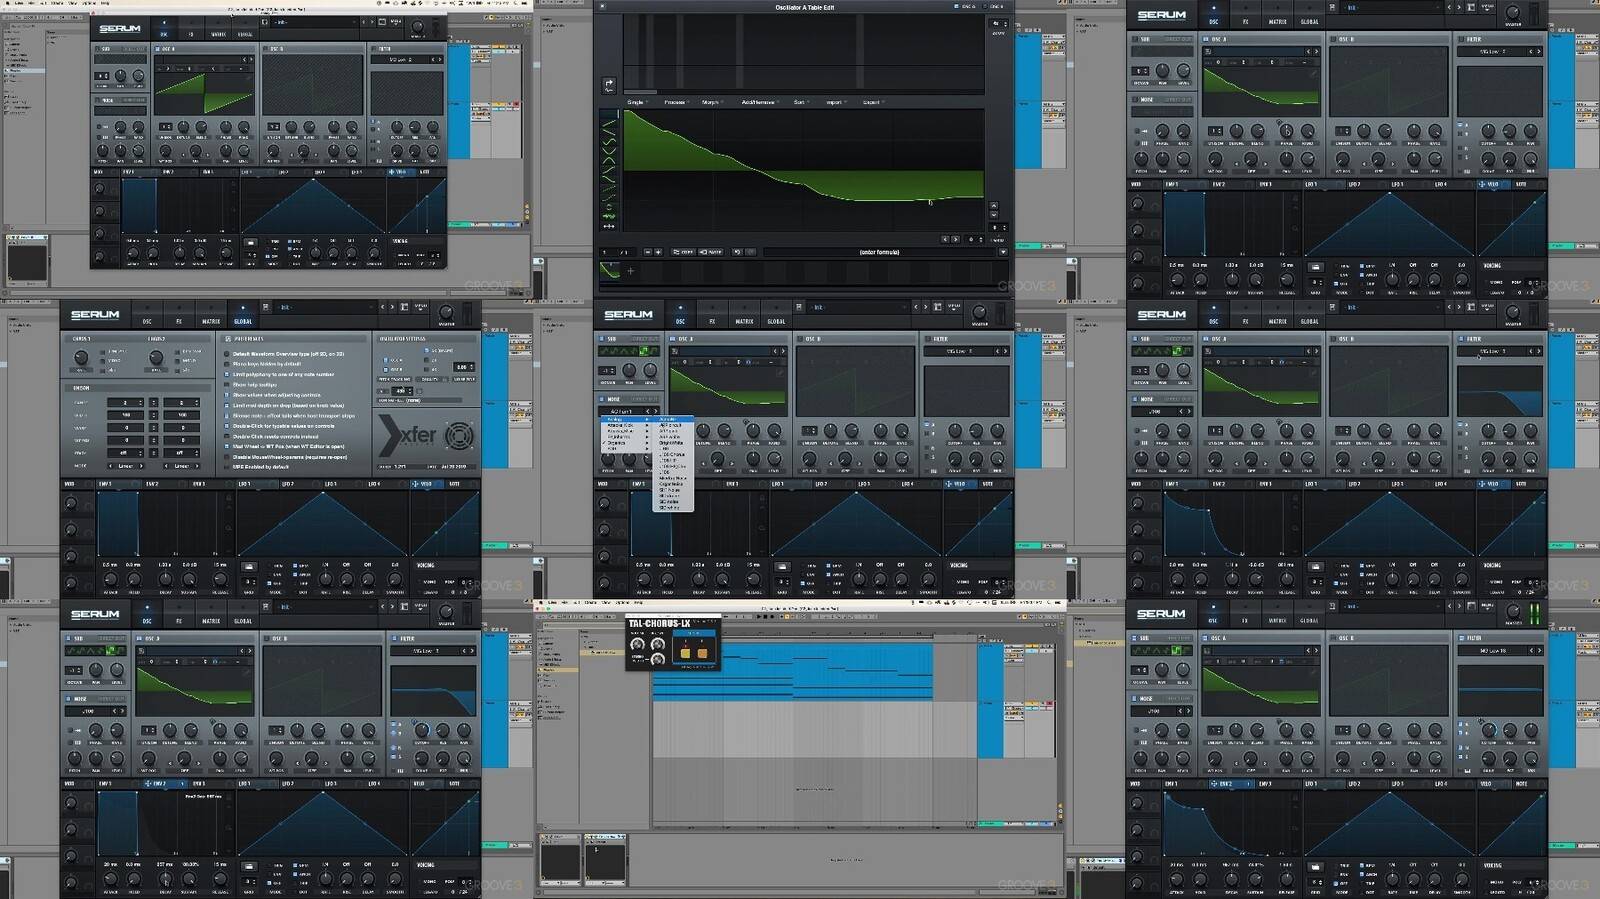Select the highlighted sub oscillator wave shape in the noise-menu Serum view
This screenshot has width=1600, height=899.
point(644,351)
